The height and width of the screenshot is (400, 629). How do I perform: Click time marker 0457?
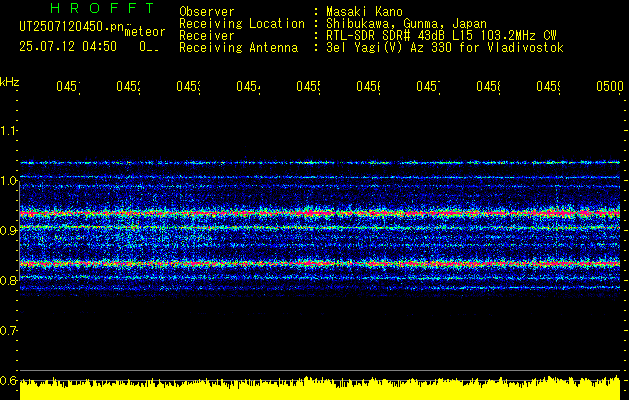click(x=428, y=87)
